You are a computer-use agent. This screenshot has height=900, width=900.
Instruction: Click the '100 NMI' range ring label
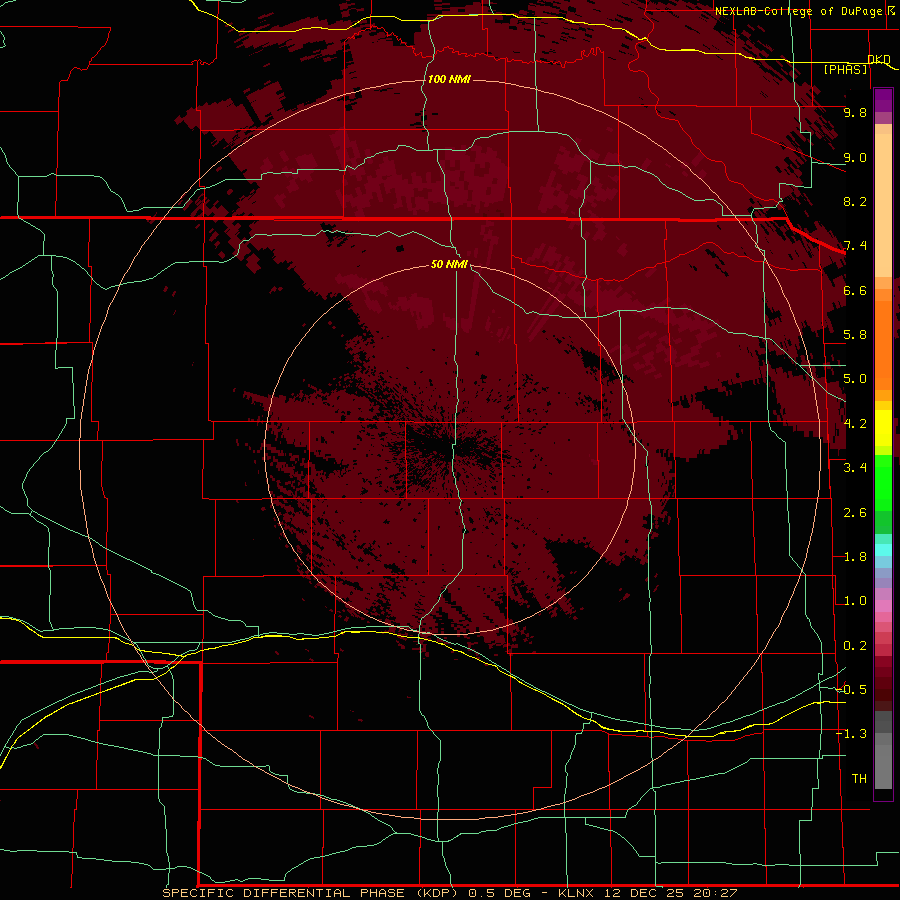[449, 79]
